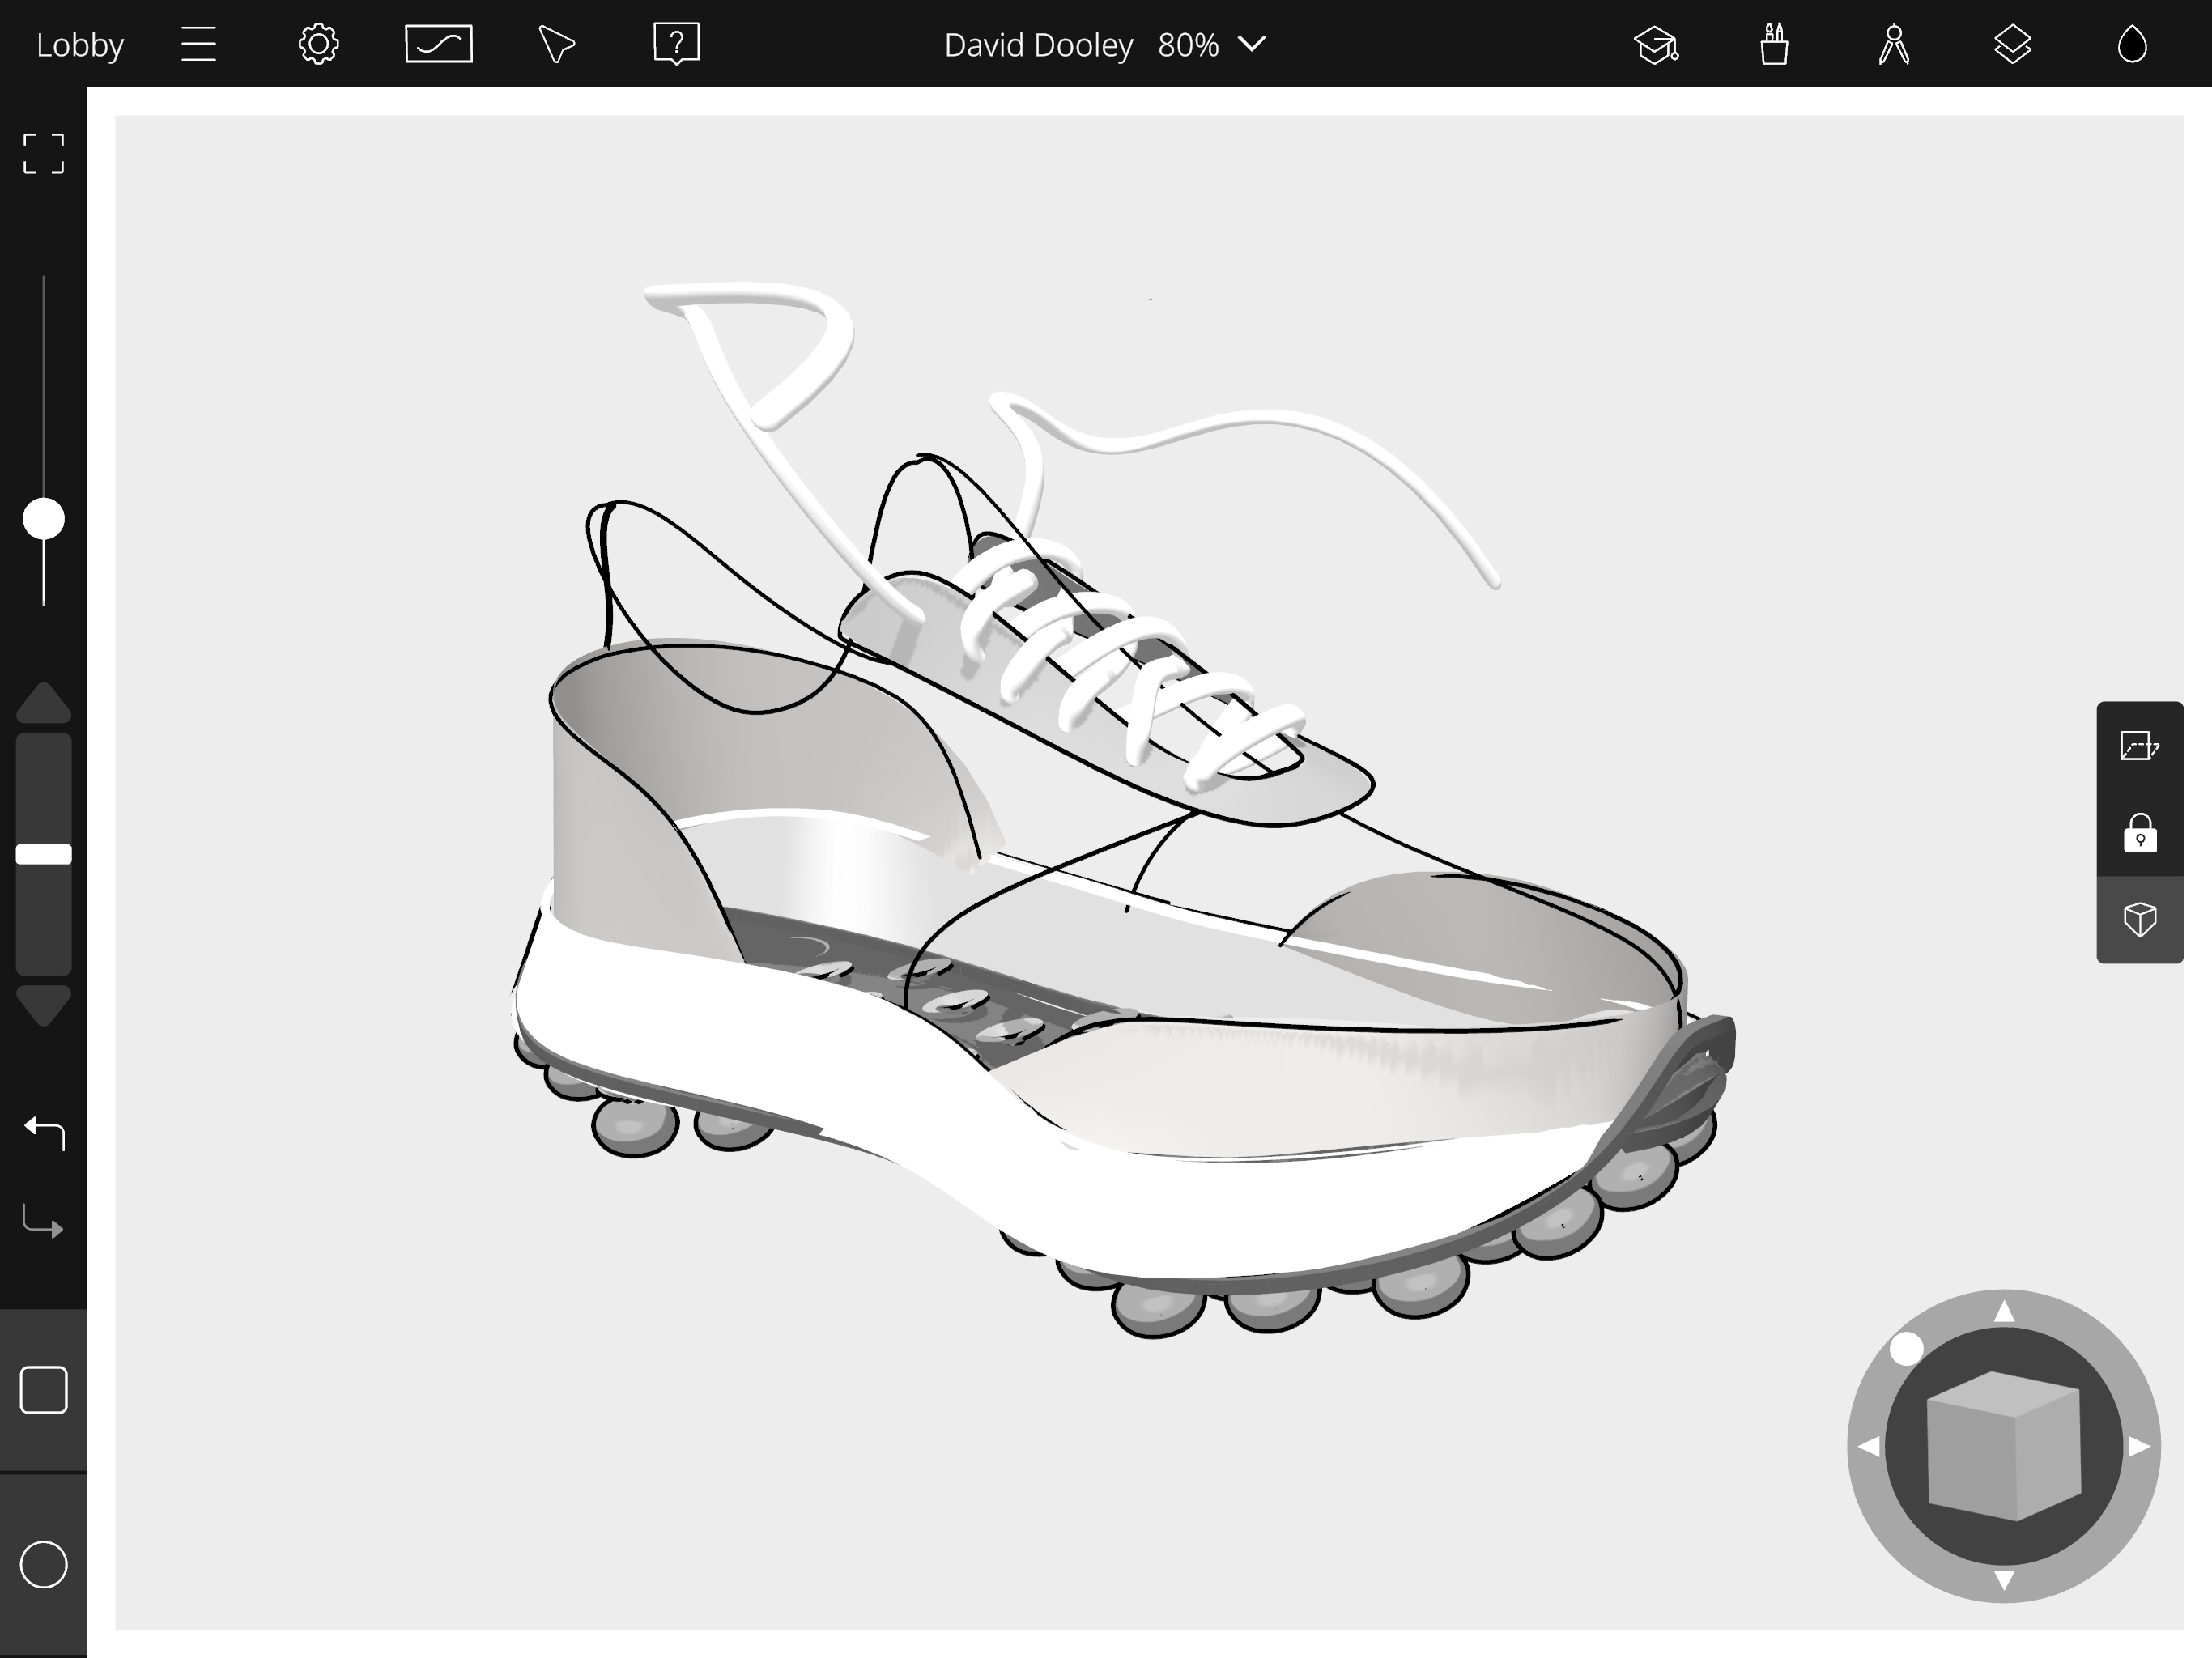
Task: Open the brushes cup icon
Action: pos(1774,45)
